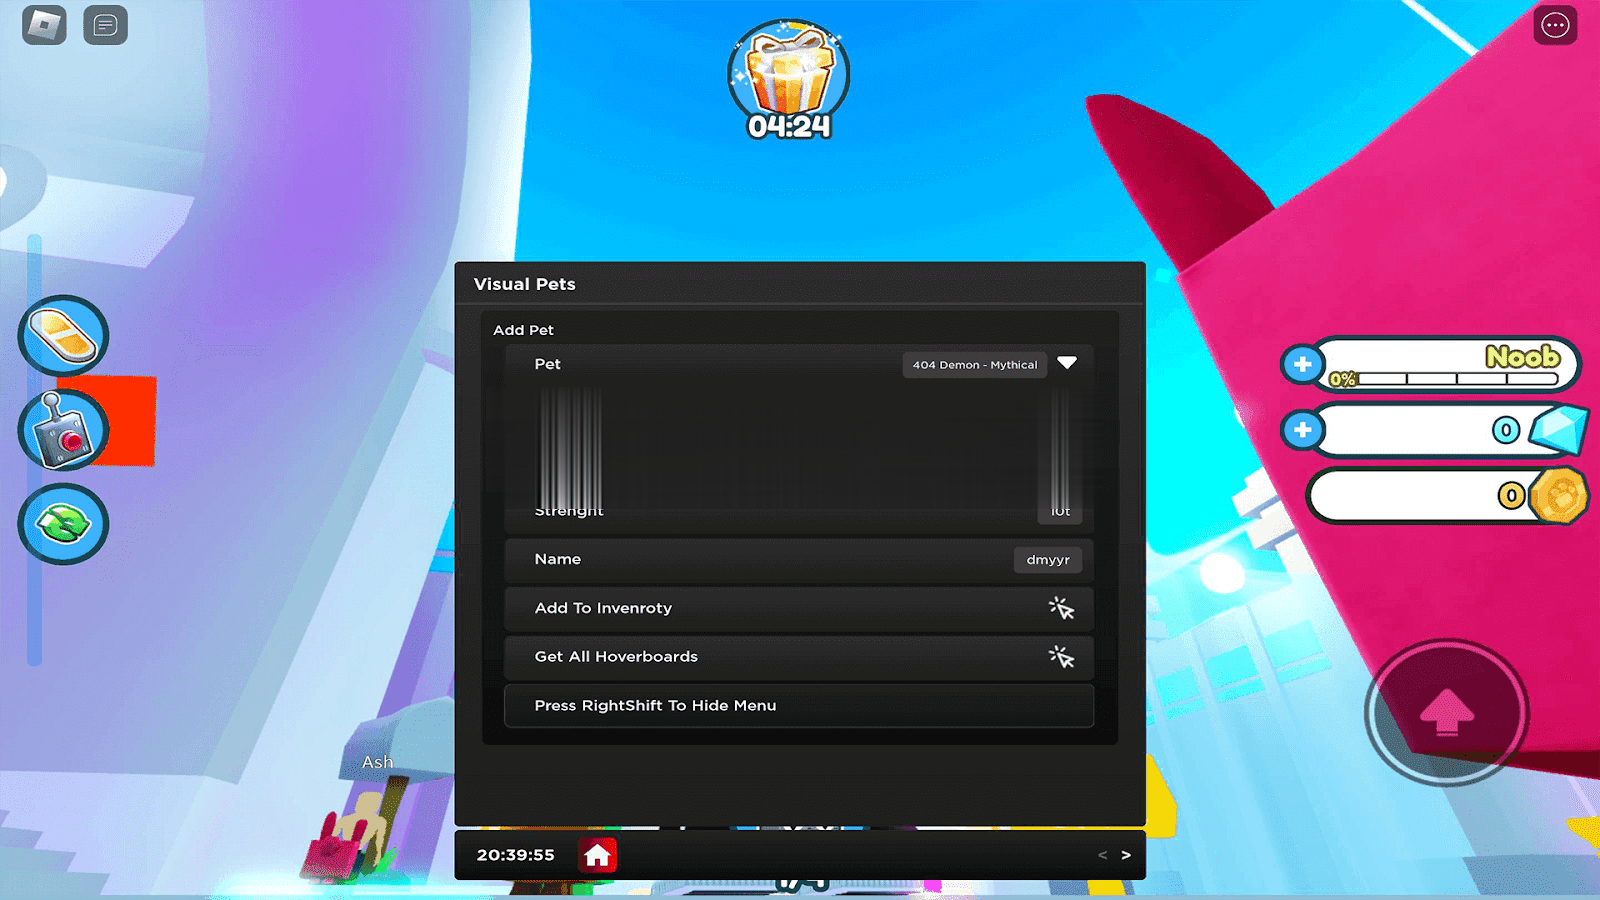Go to previous page arrow
Viewport: 1600px width, 900px height.
(1102, 855)
